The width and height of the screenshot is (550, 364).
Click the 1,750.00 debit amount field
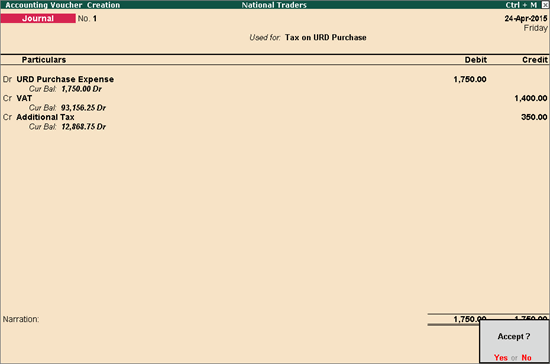tap(470, 79)
